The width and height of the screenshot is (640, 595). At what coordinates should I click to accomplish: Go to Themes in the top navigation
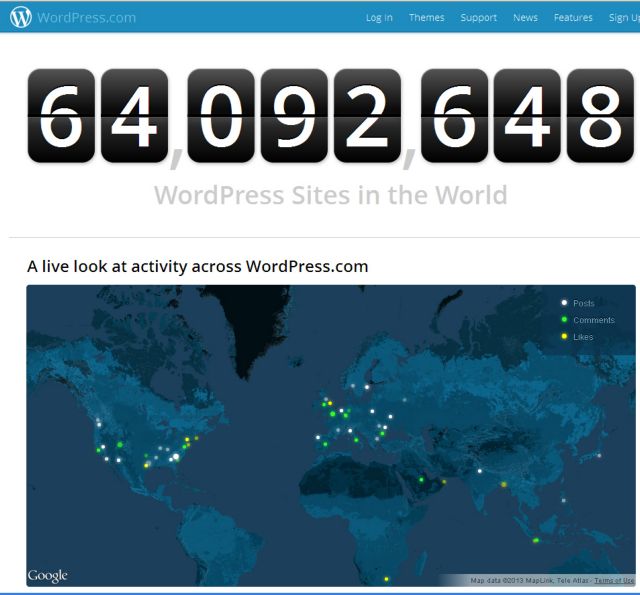tap(427, 18)
